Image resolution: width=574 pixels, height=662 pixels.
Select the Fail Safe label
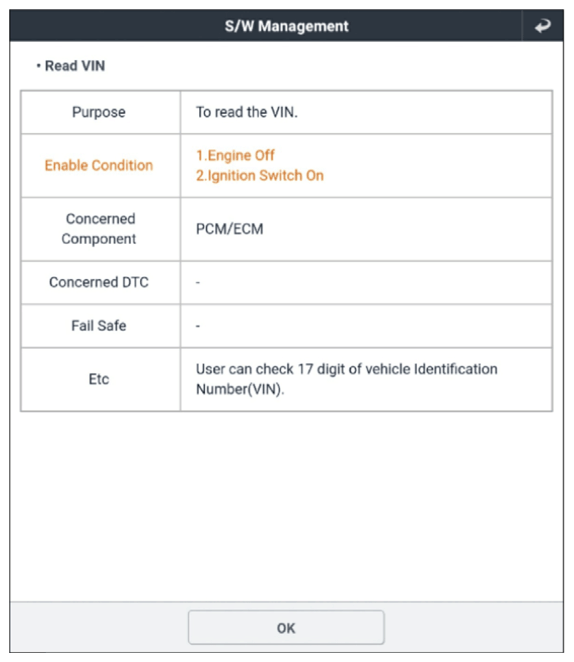pos(99,326)
